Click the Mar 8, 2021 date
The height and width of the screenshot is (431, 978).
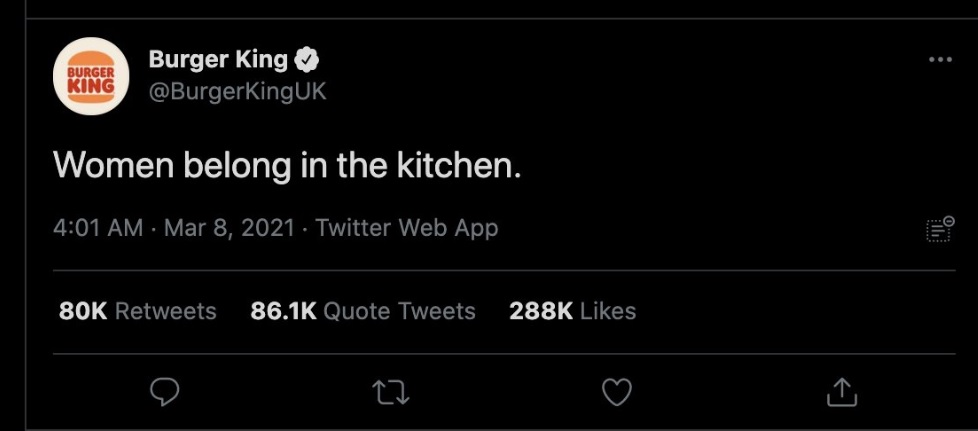[x=229, y=228]
